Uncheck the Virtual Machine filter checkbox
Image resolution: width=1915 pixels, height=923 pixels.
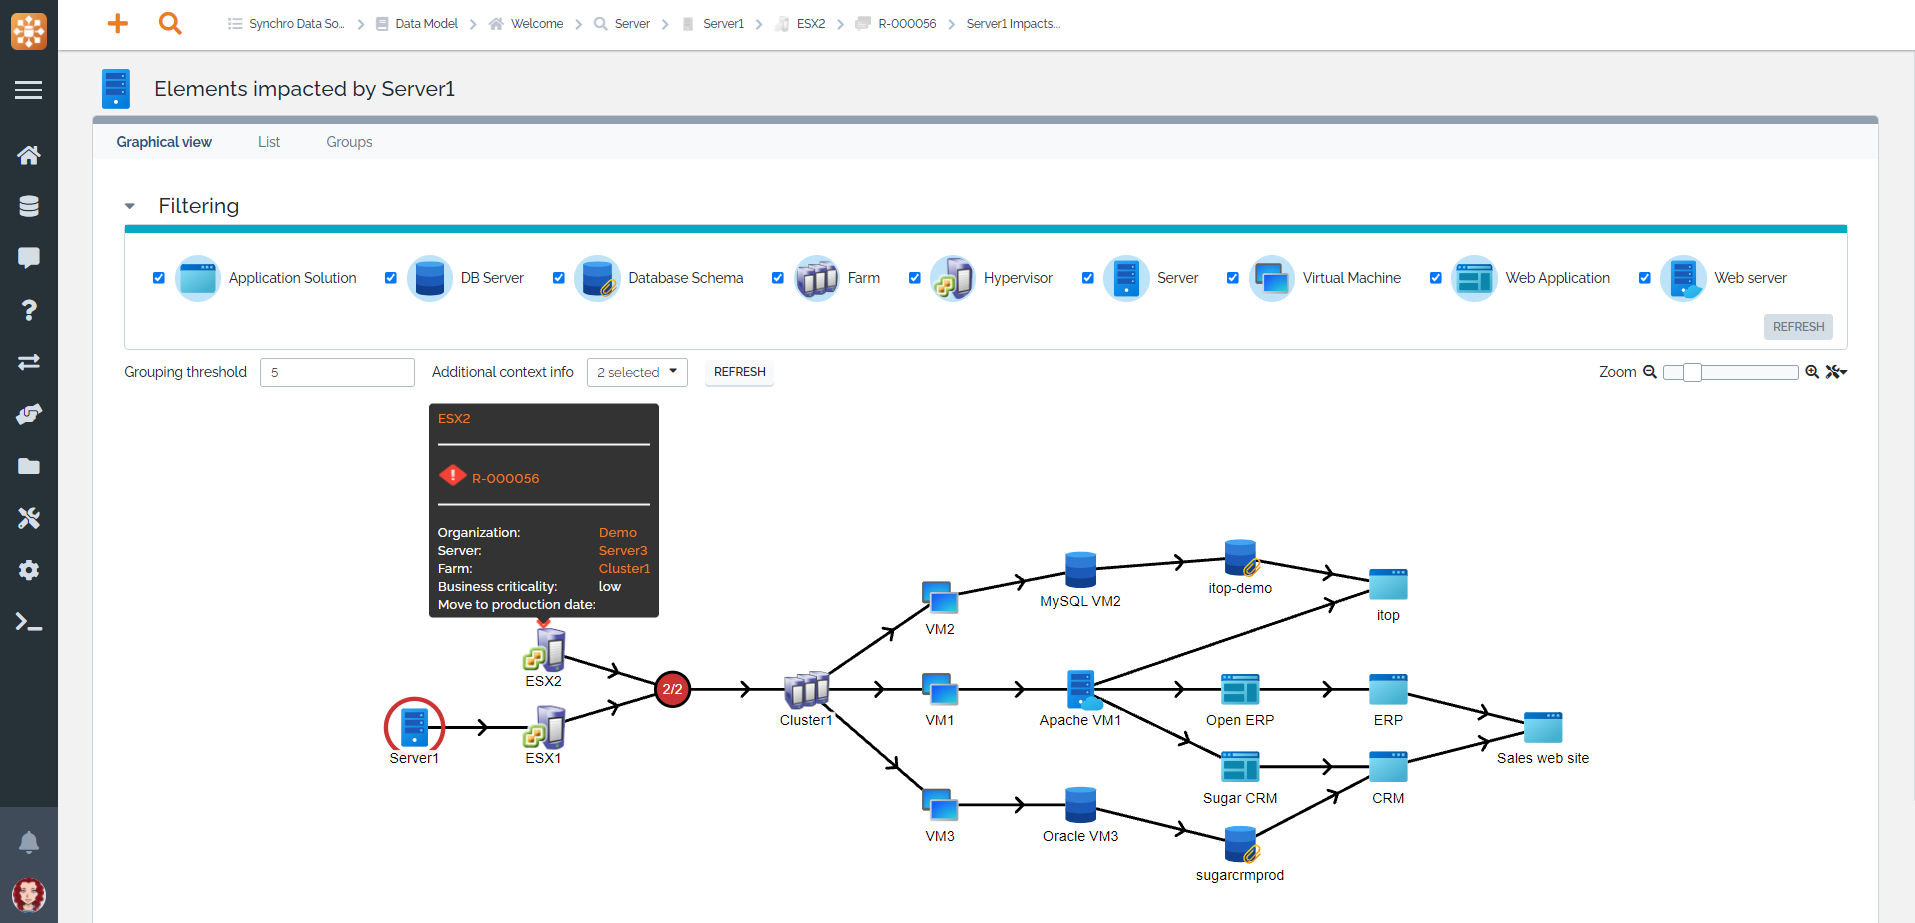coord(1233,277)
